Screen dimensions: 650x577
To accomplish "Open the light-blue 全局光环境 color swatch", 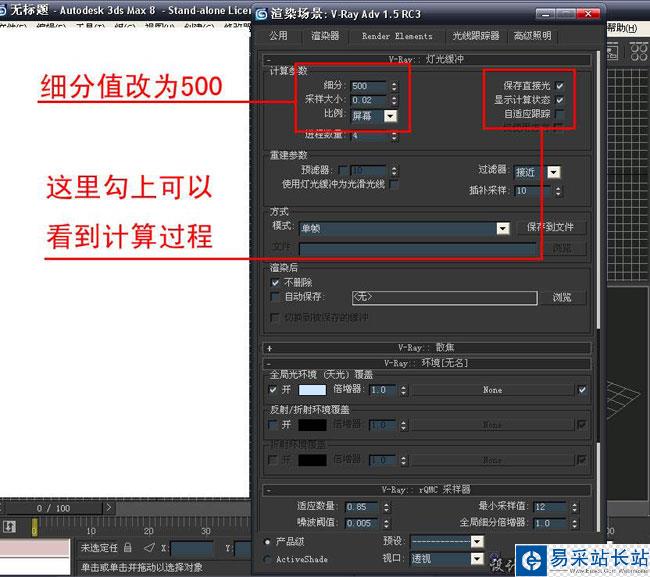I will tap(312, 390).
